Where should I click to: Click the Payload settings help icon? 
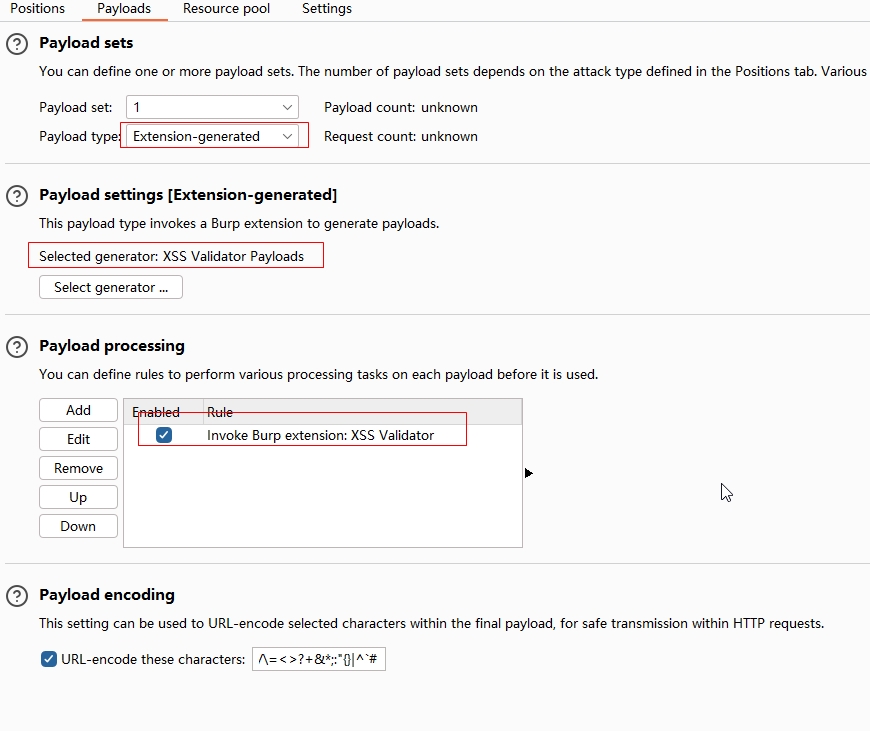point(16,195)
